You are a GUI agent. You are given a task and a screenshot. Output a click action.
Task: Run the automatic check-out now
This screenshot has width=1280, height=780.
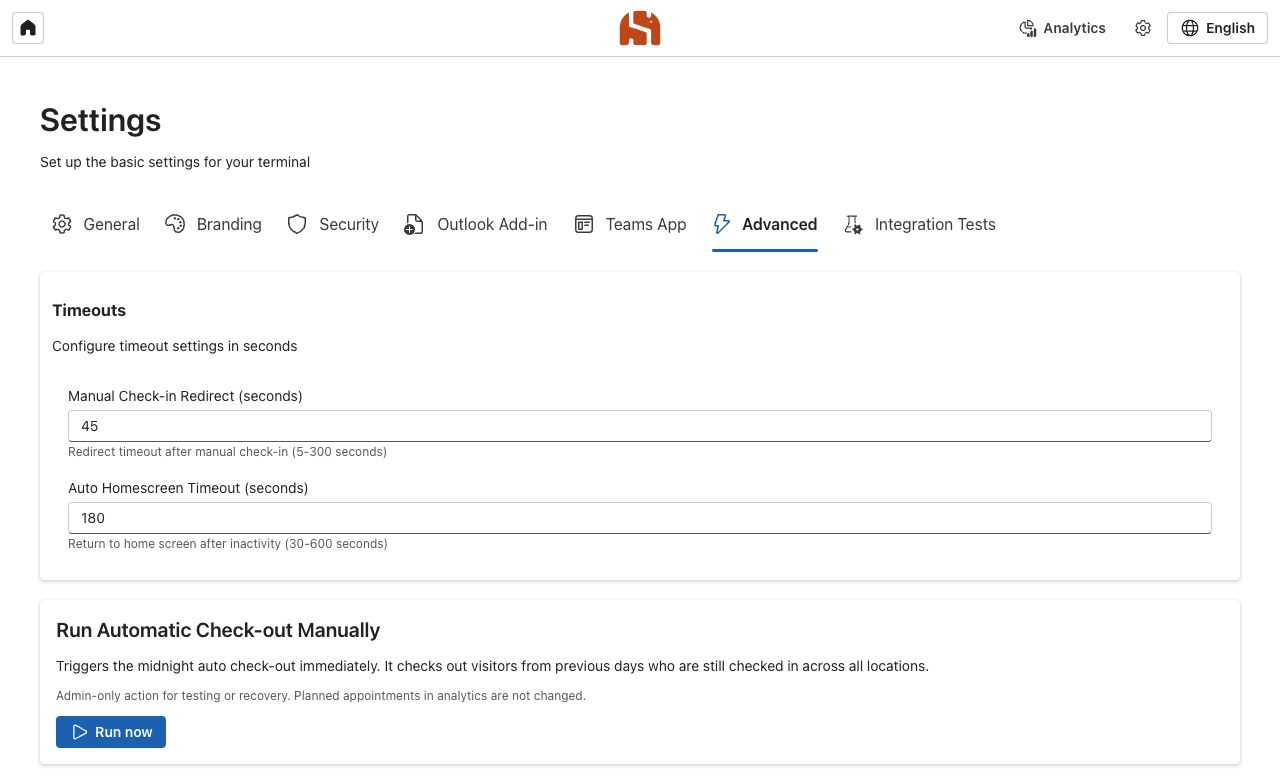(111, 732)
